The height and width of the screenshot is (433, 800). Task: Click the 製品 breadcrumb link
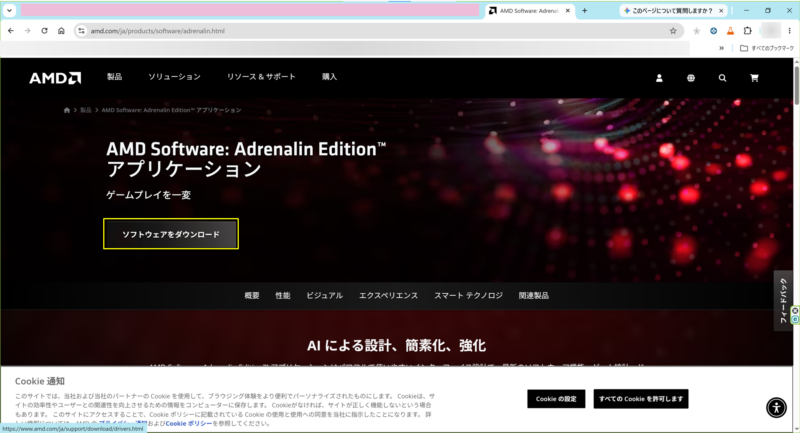(x=86, y=110)
